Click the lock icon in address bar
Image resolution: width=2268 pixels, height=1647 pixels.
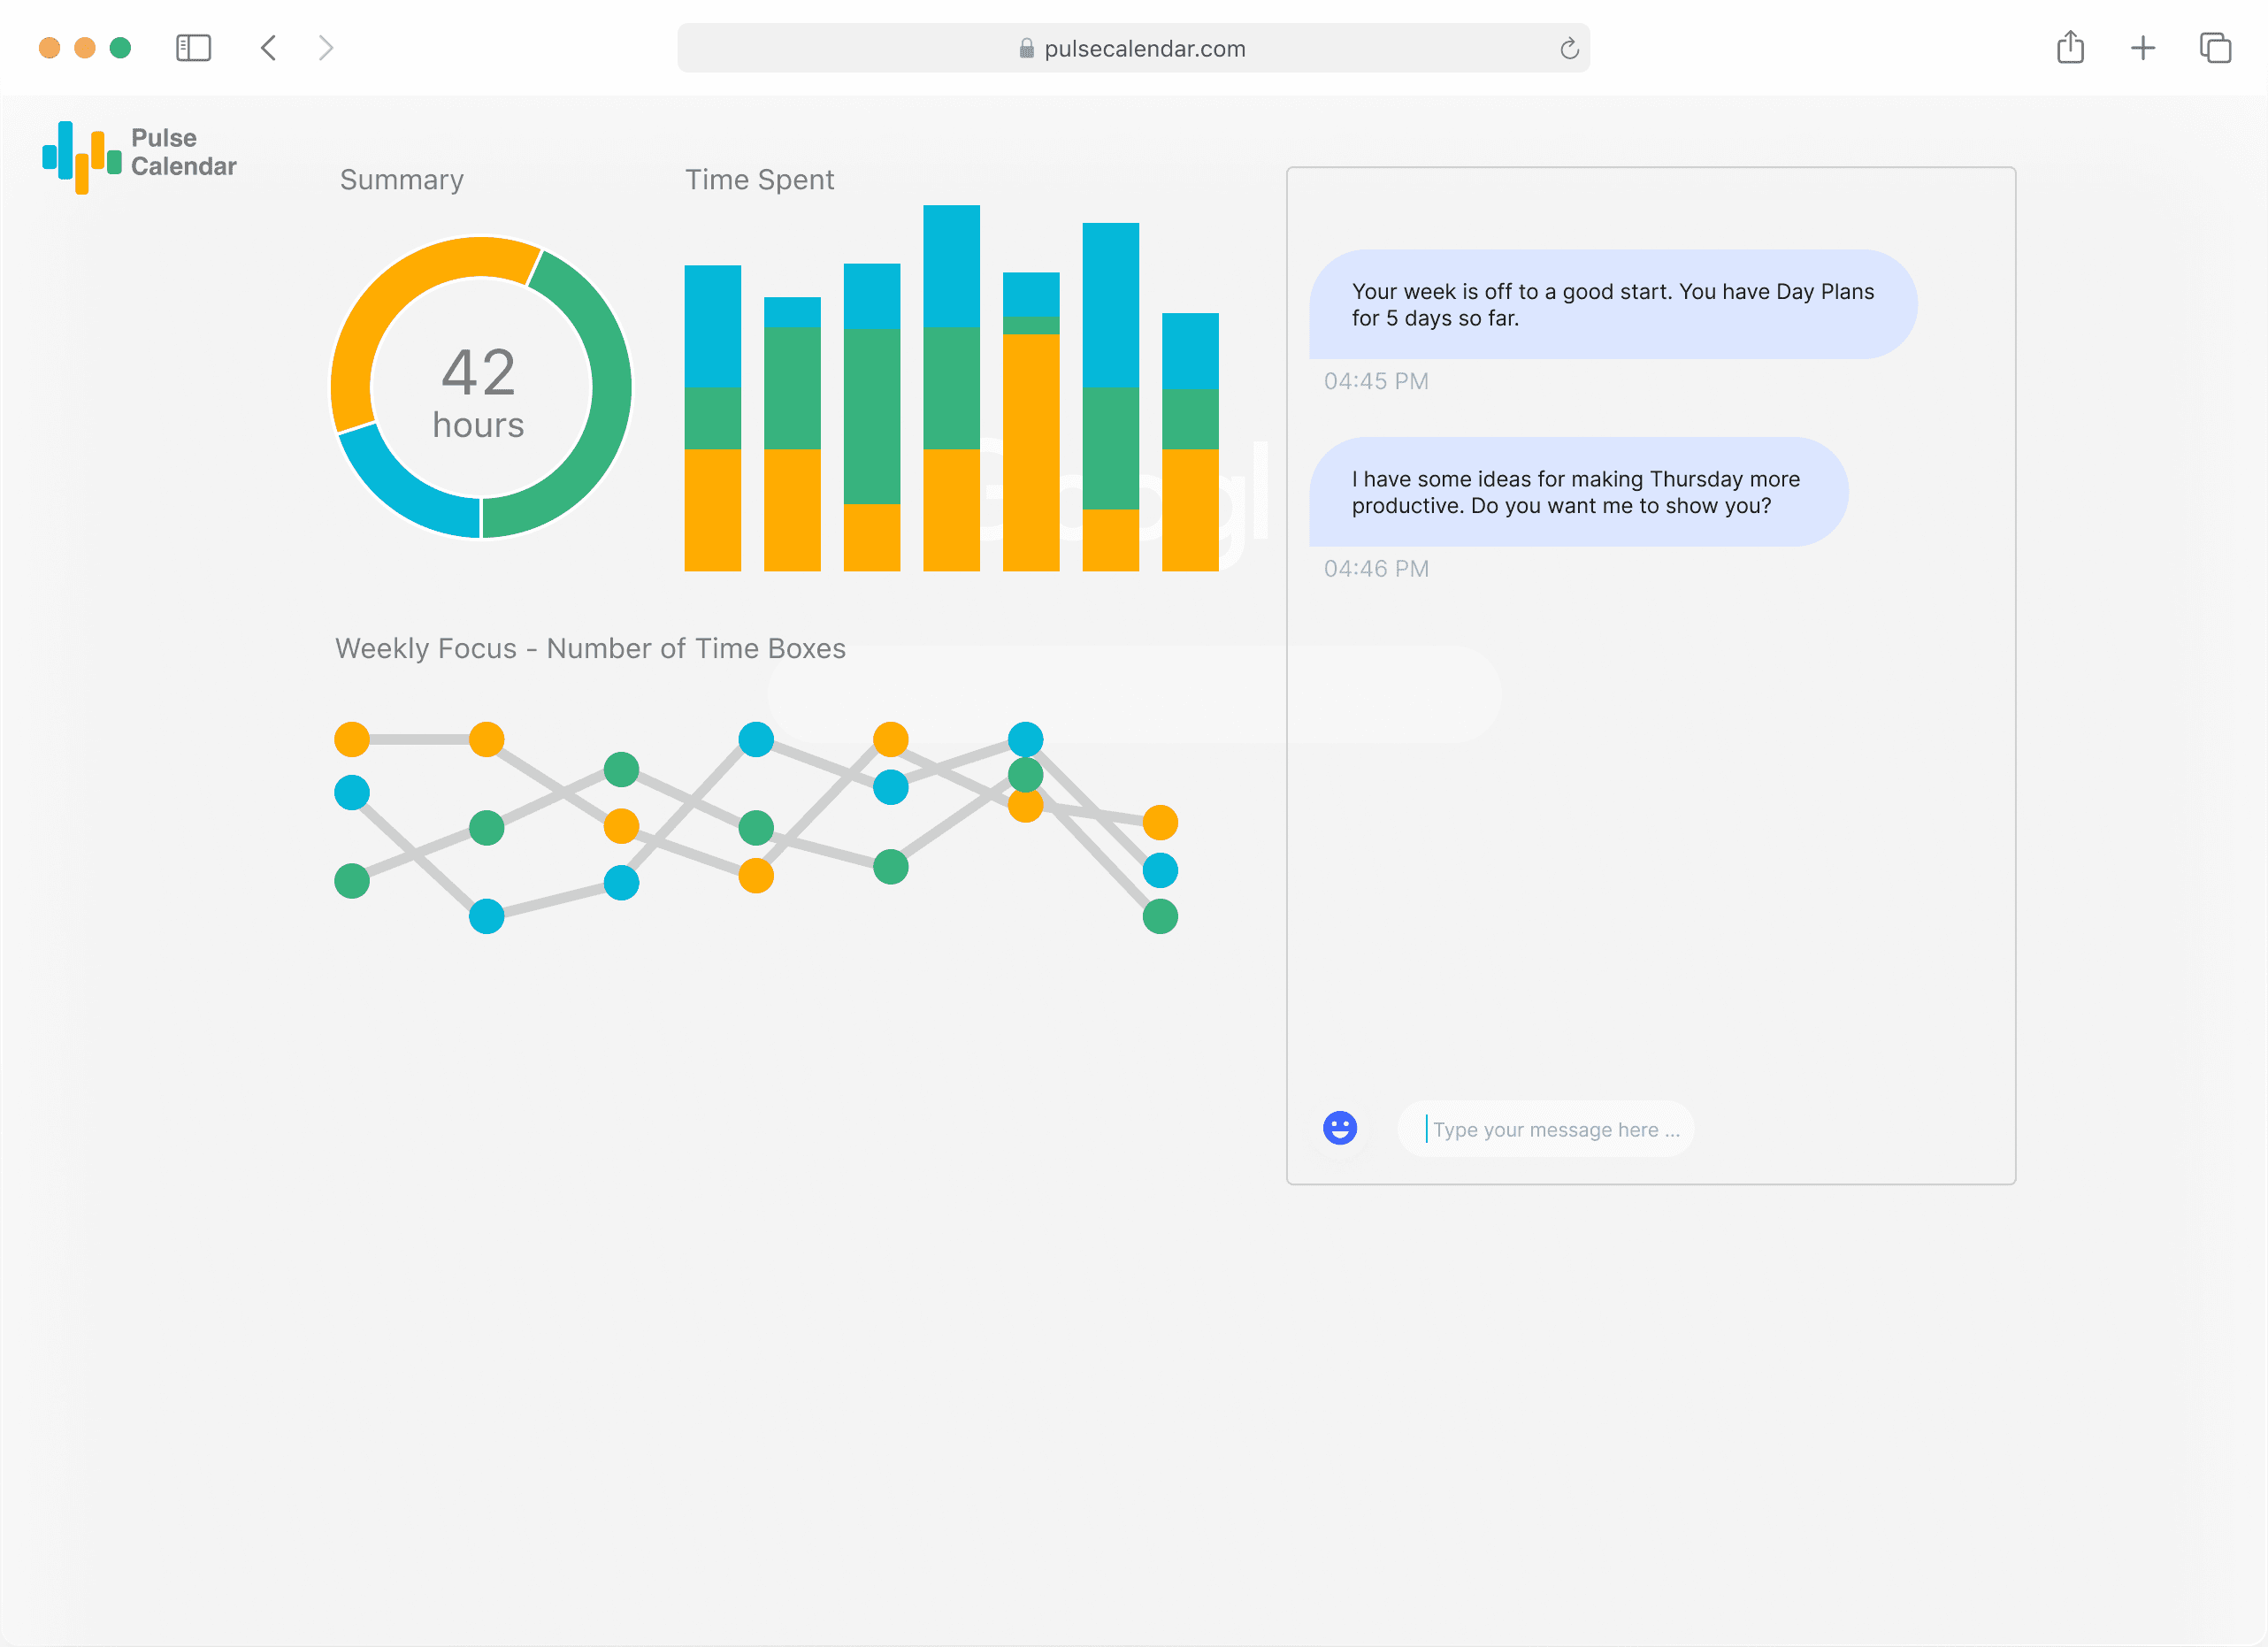click(1026, 48)
